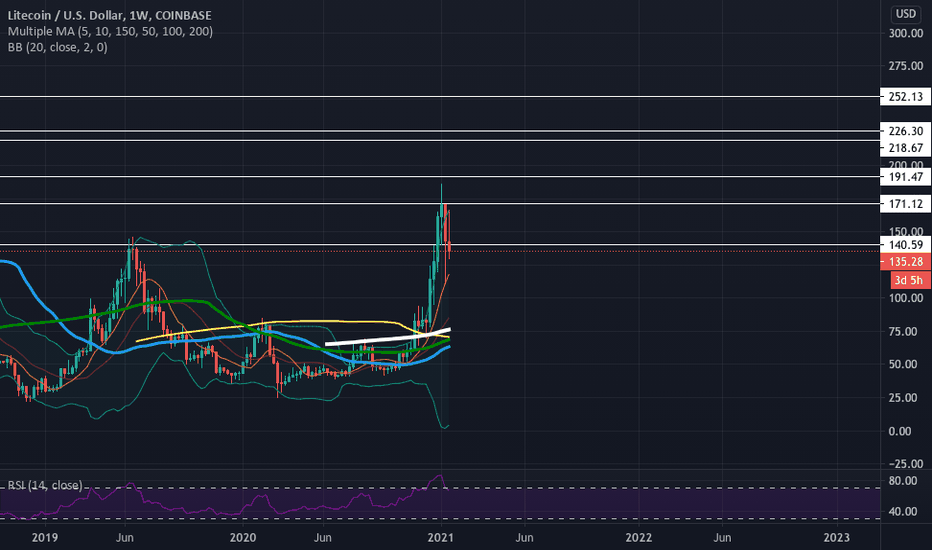Click the red 135.28 current price label
The width and height of the screenshot is (932, 550).
[905, 262]
